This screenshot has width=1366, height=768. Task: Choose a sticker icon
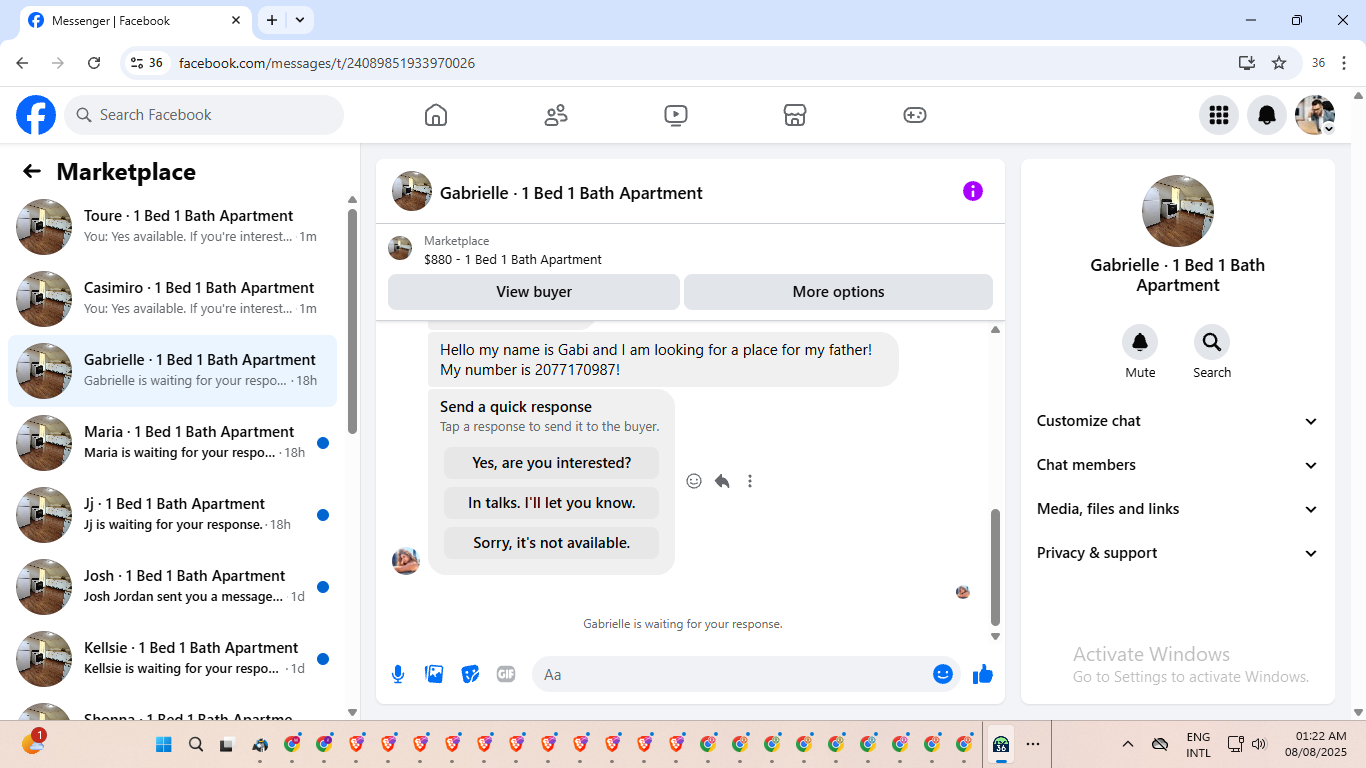(x=470, y=674)
